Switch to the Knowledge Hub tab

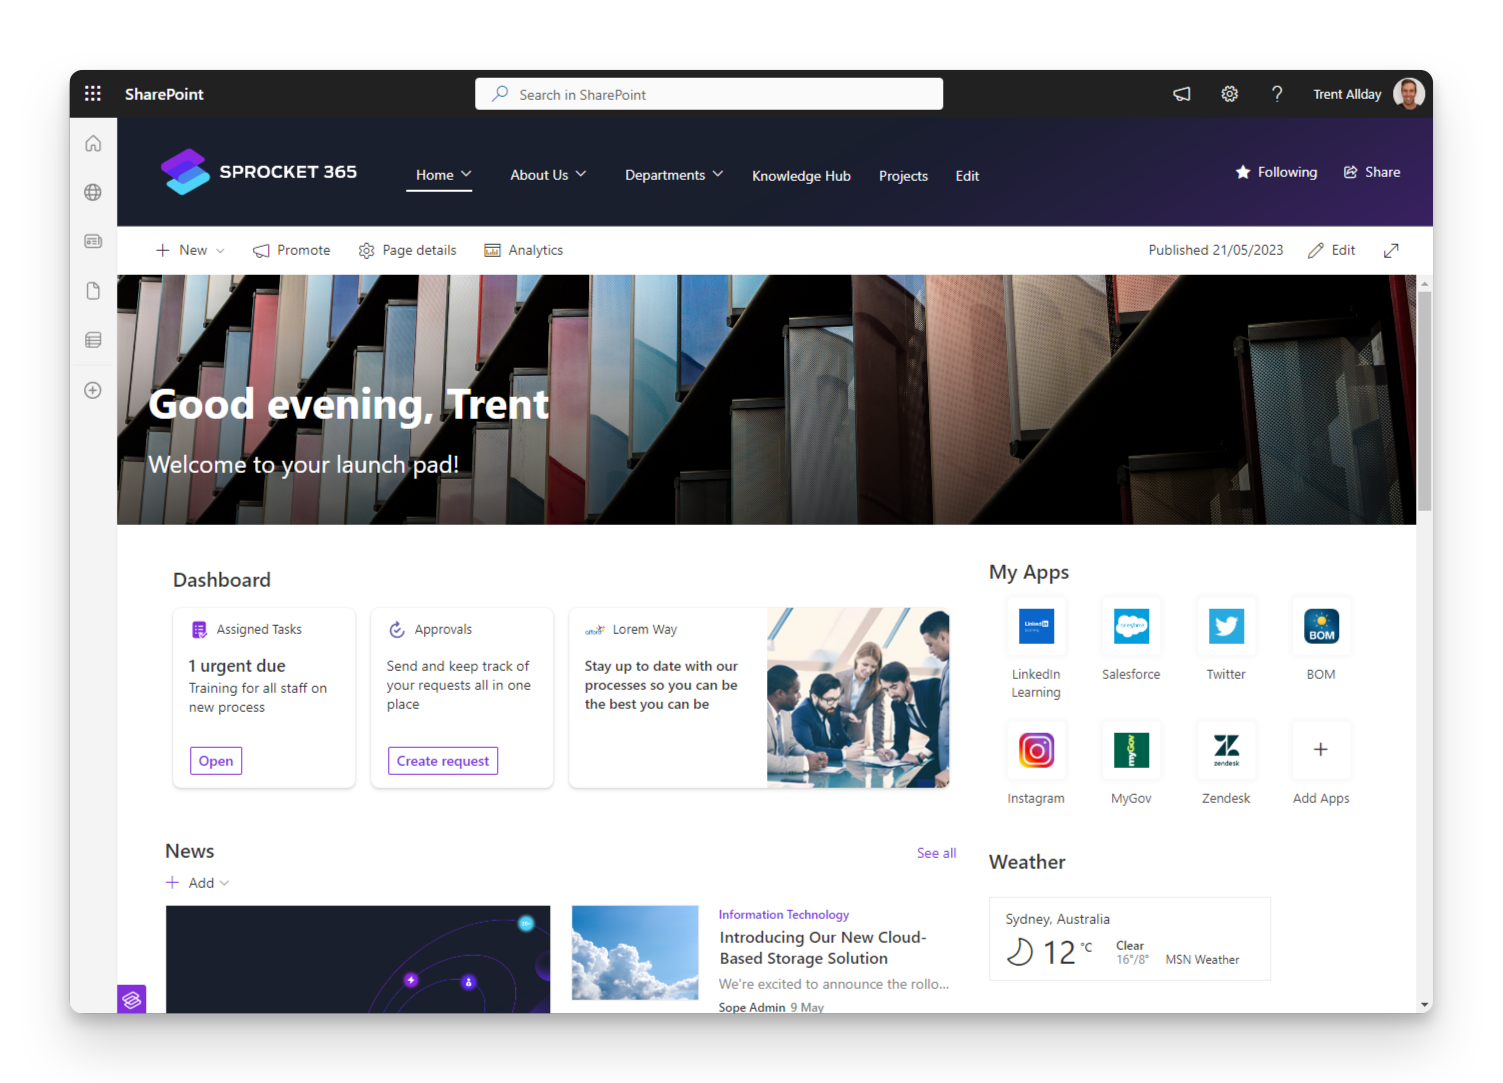pyautogui.click(x=801, y=175)
